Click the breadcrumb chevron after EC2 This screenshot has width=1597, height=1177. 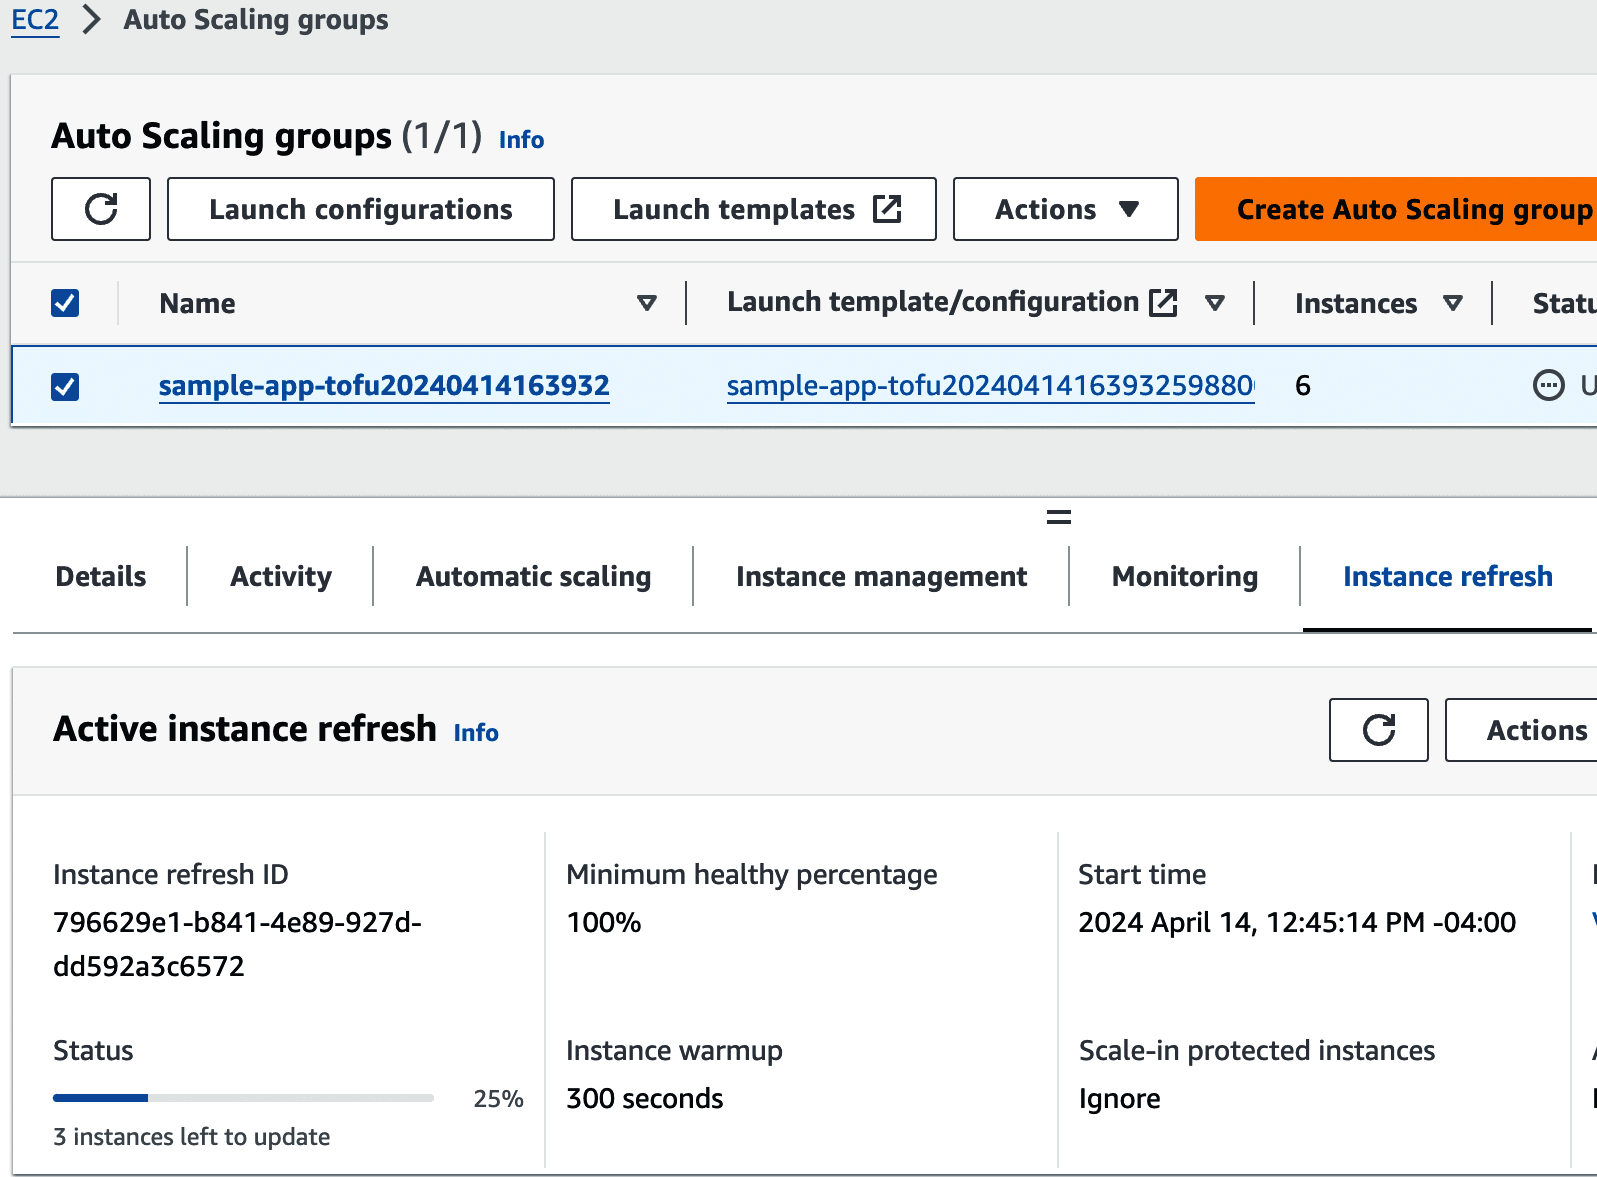coord(91,19)
